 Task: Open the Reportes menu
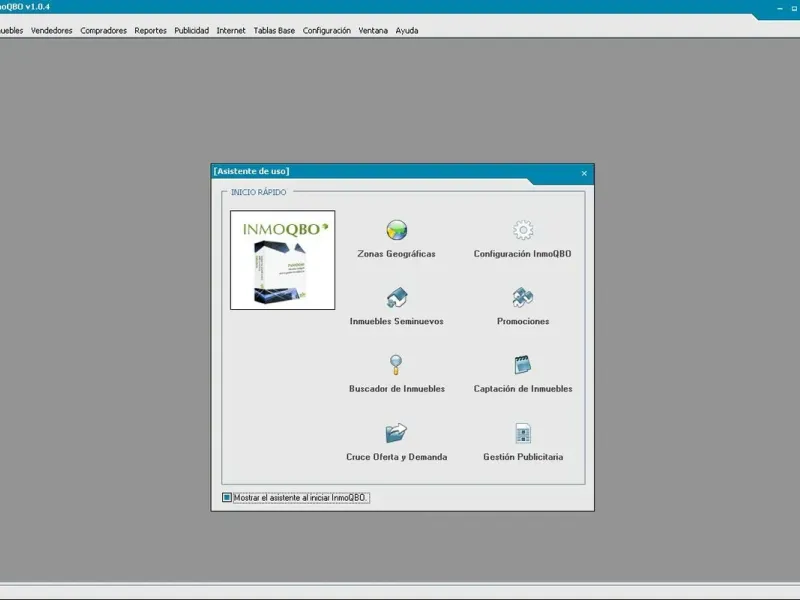coord(151,31)
